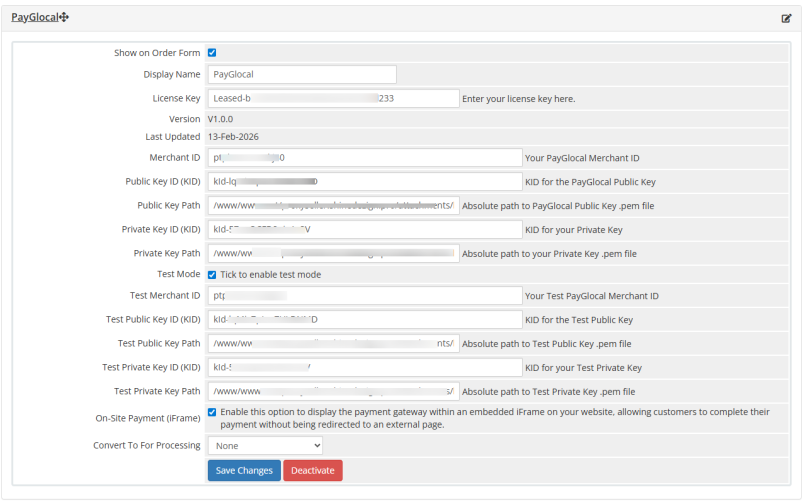Click 'Your Test PayGlocal Merchant ID' hint
Image resolution: width=803 pixels, height=502 pixels.
point(592,296)
